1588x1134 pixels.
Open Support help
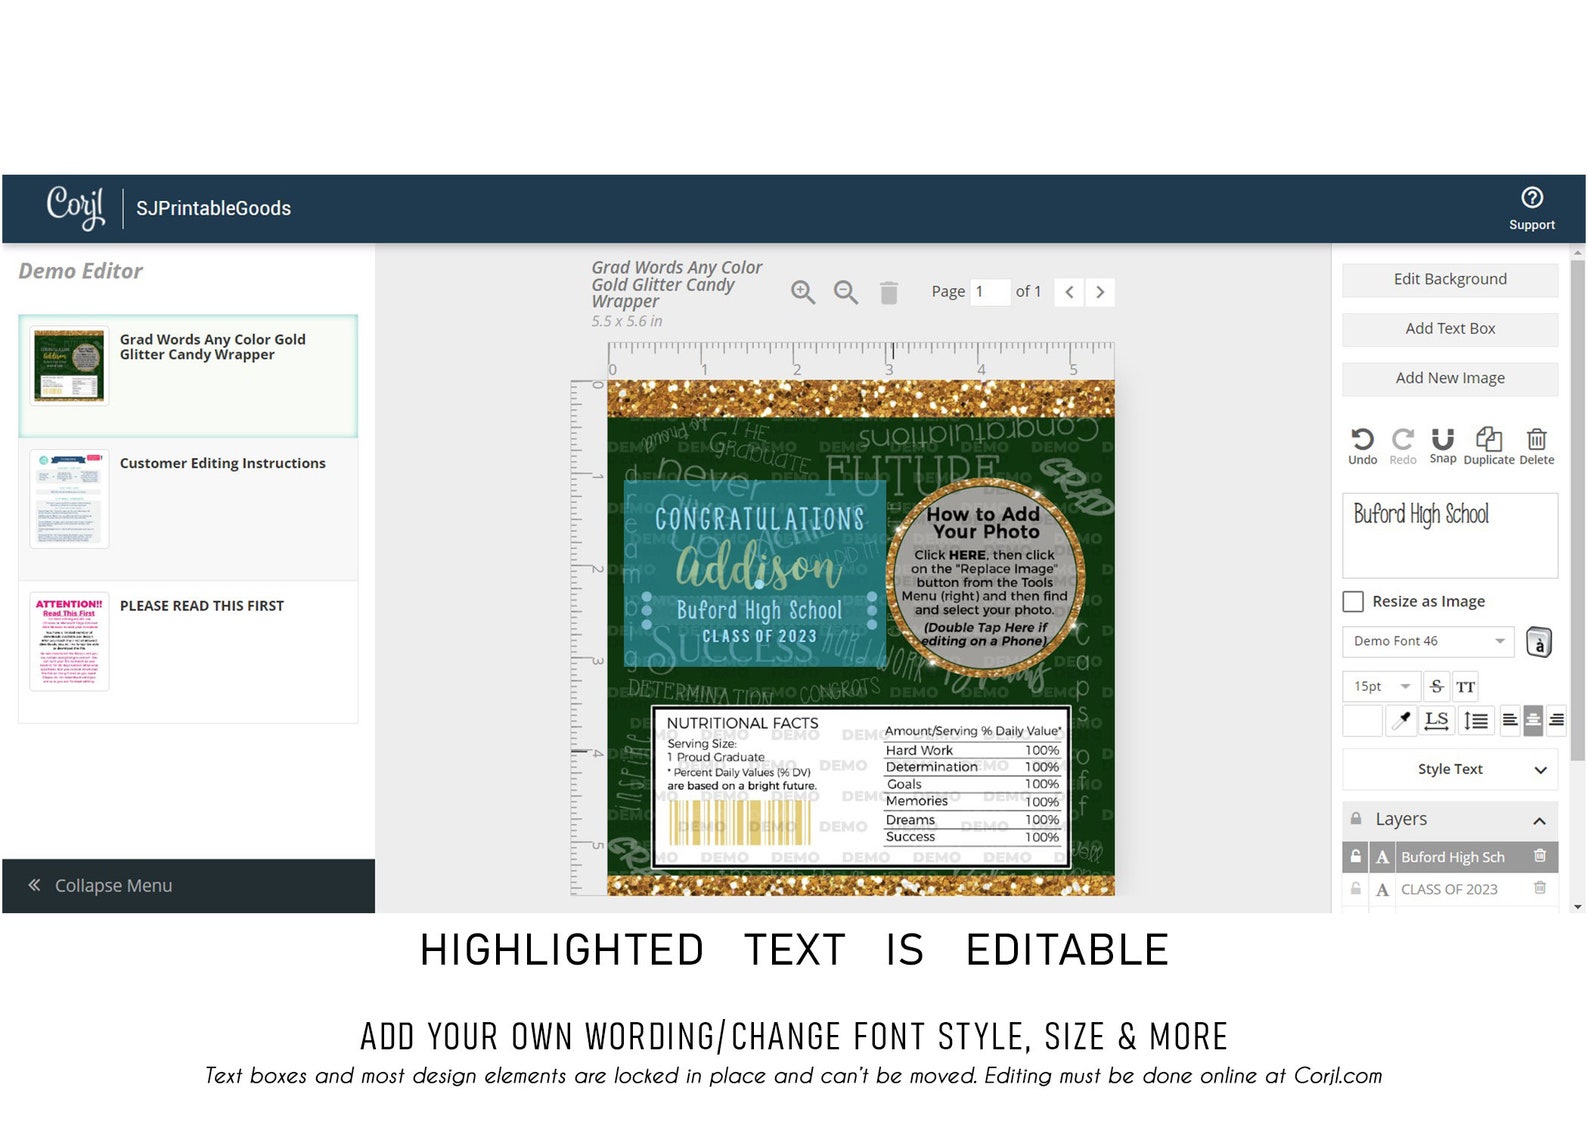(x=1532, y=208)
